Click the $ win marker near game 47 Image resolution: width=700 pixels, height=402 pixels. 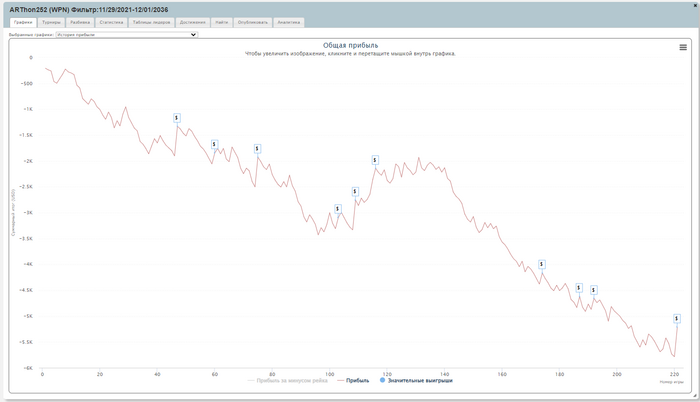click(177, 118)
